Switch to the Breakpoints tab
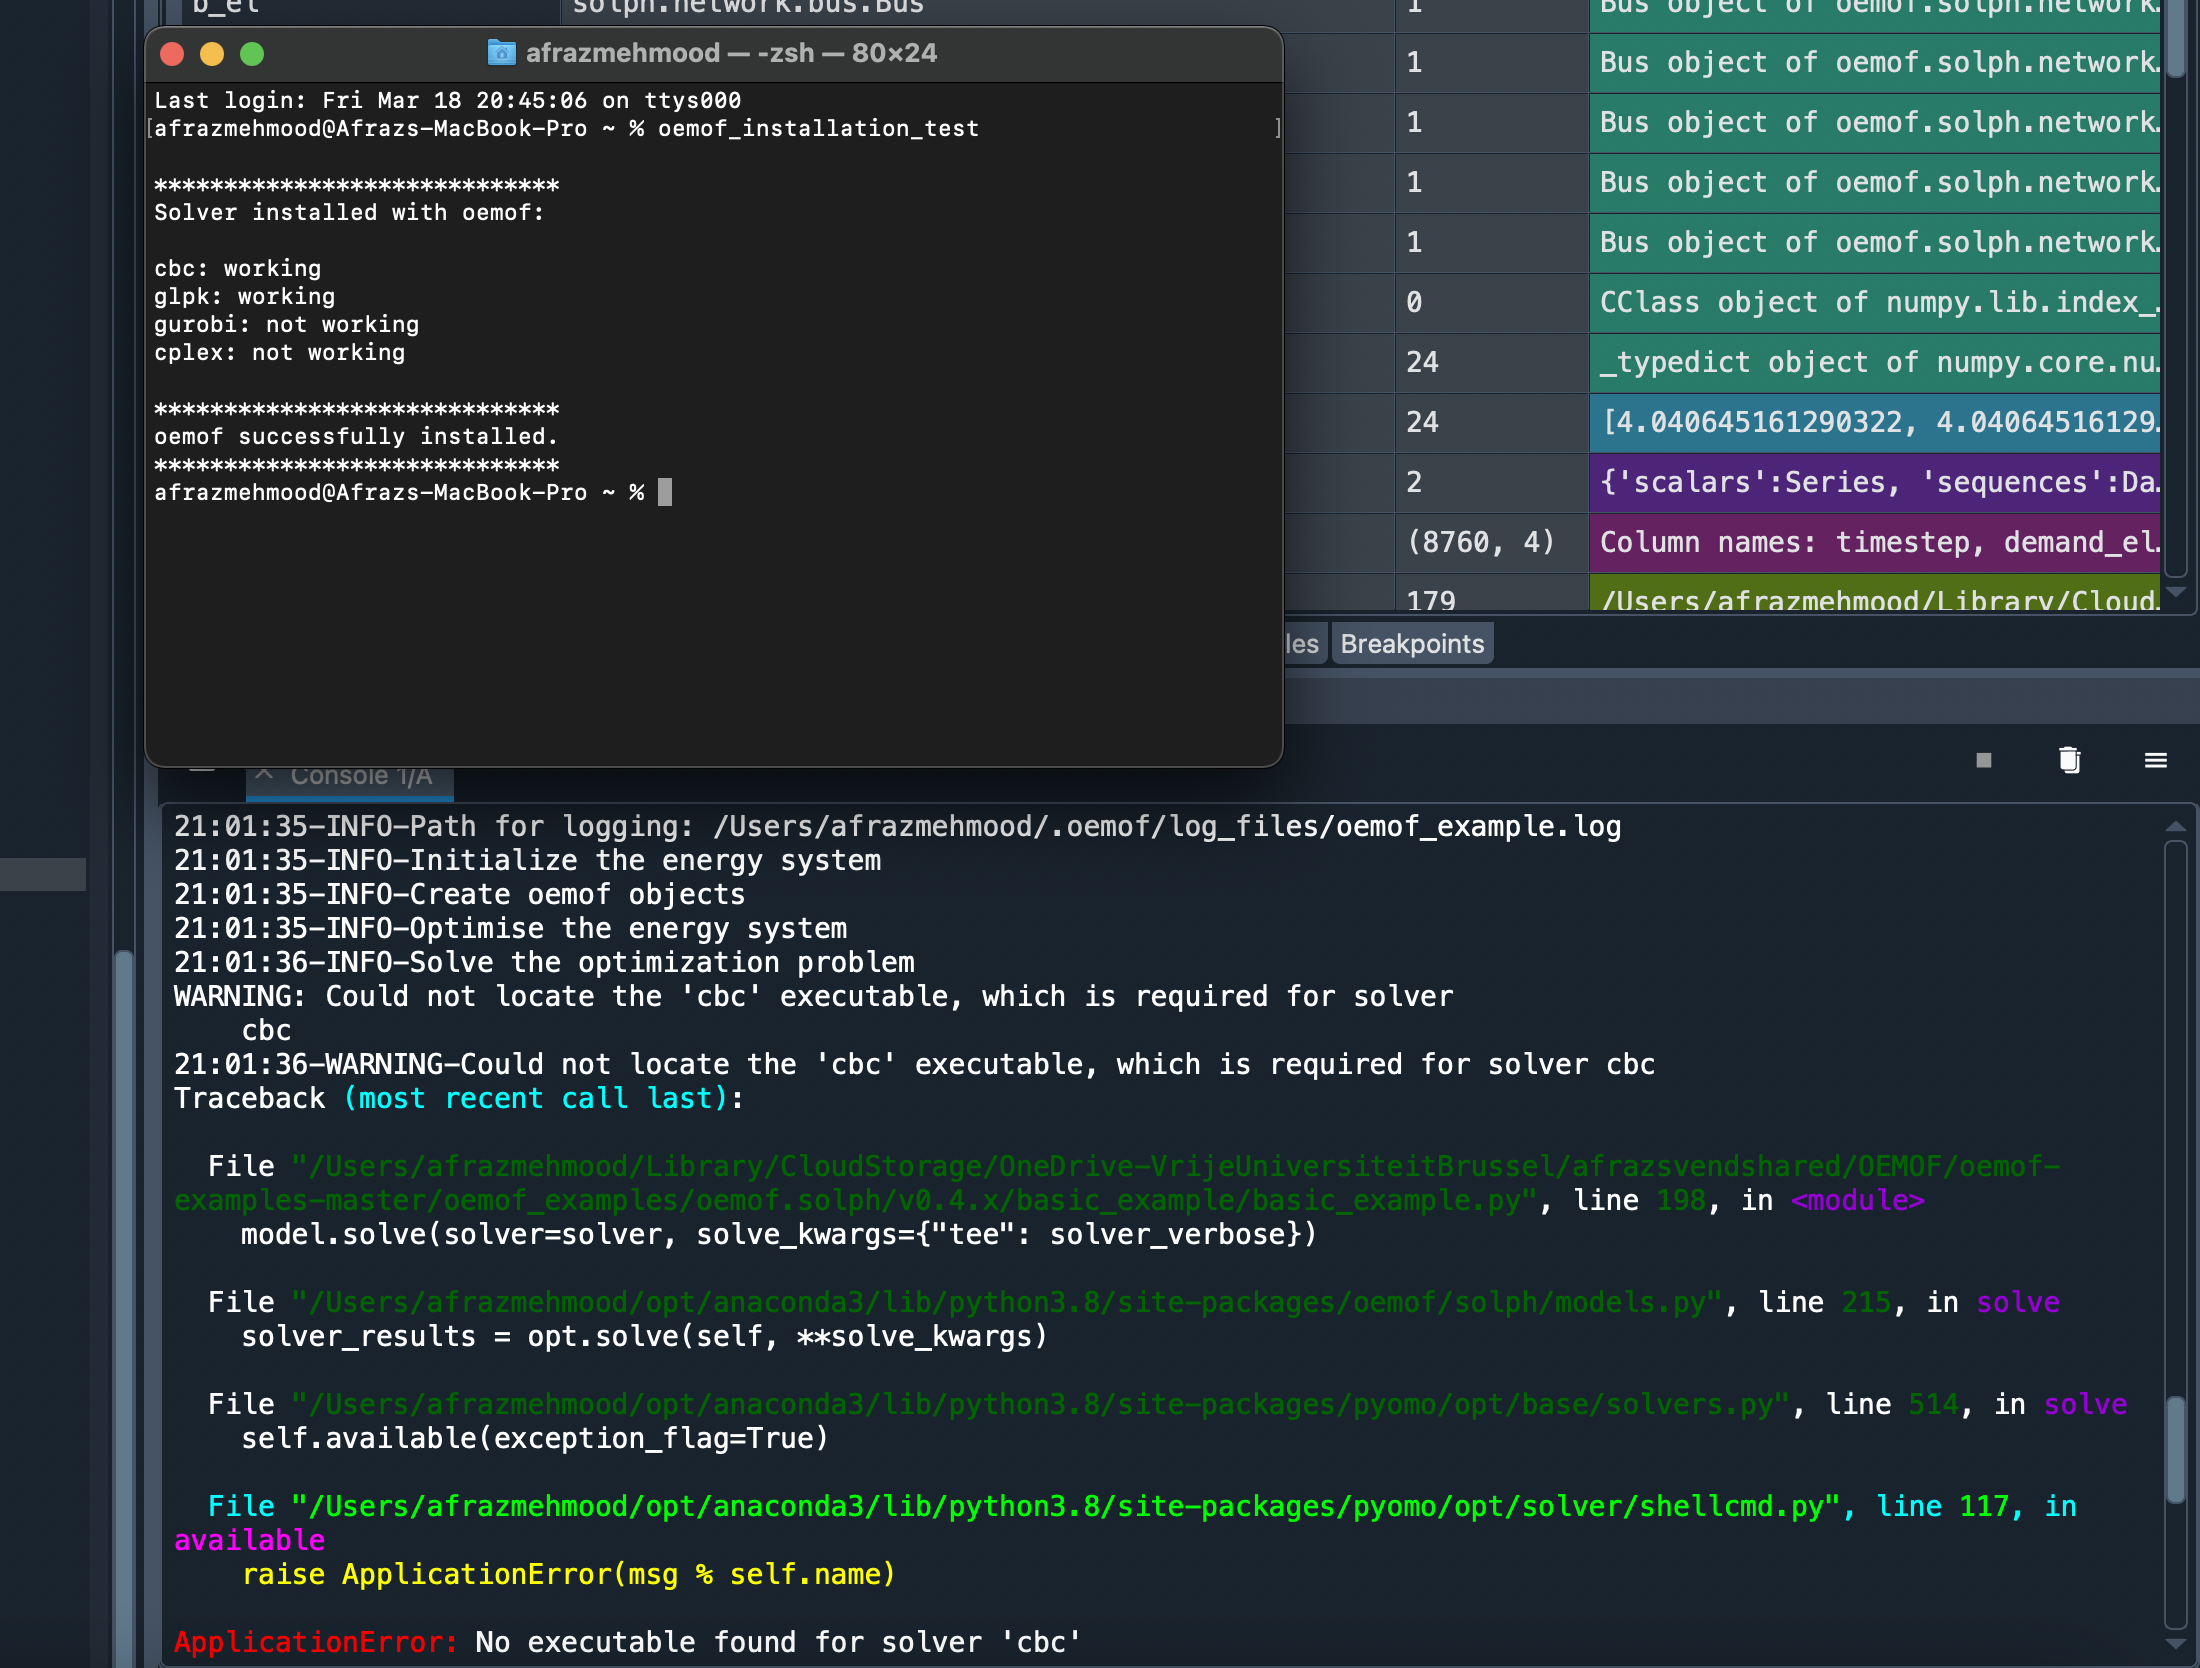Screen dimensions: 2200x1668 pos(1412,643)
